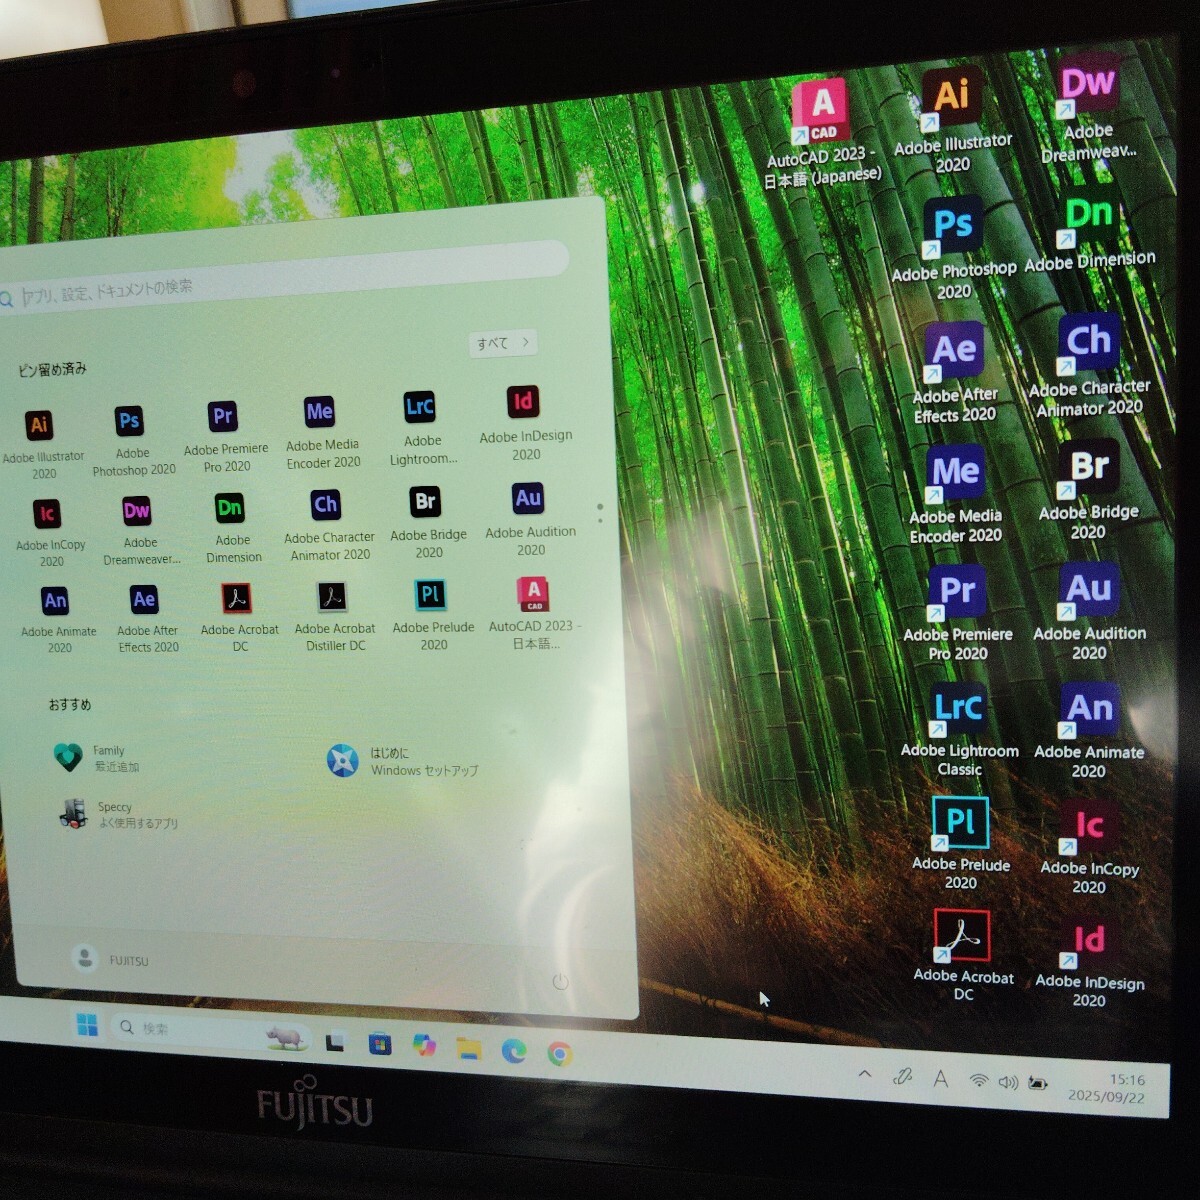Select Adobe Photoshop 2020 desktop shortcut
The height and width of the screenshot is (1200, 1200).
coord(953,248)
